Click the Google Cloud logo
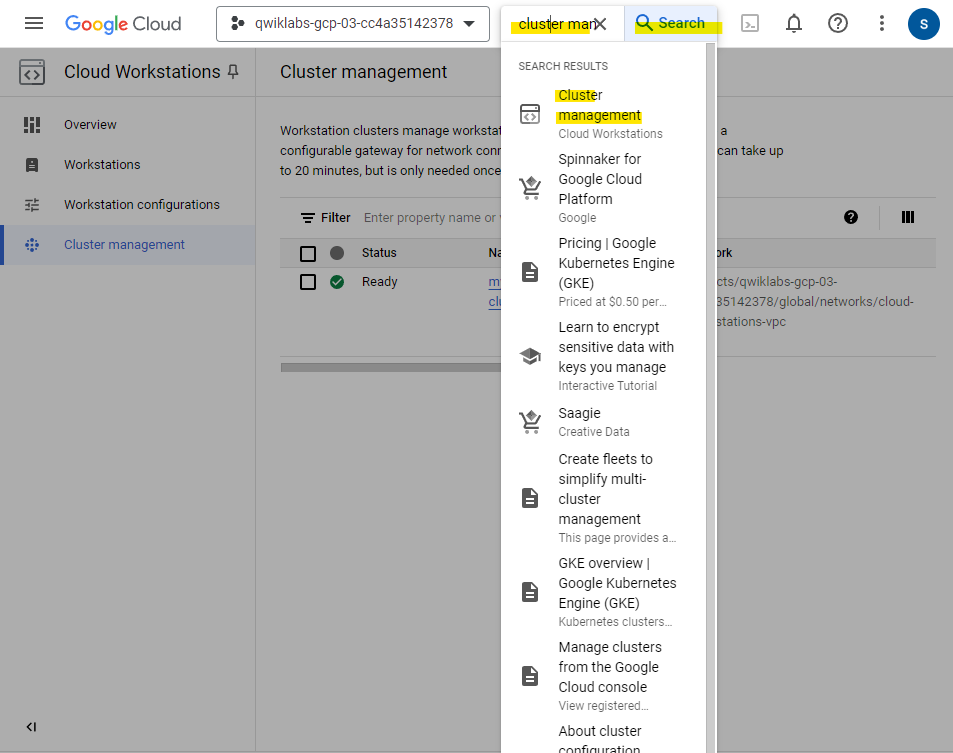 point(123,24)
